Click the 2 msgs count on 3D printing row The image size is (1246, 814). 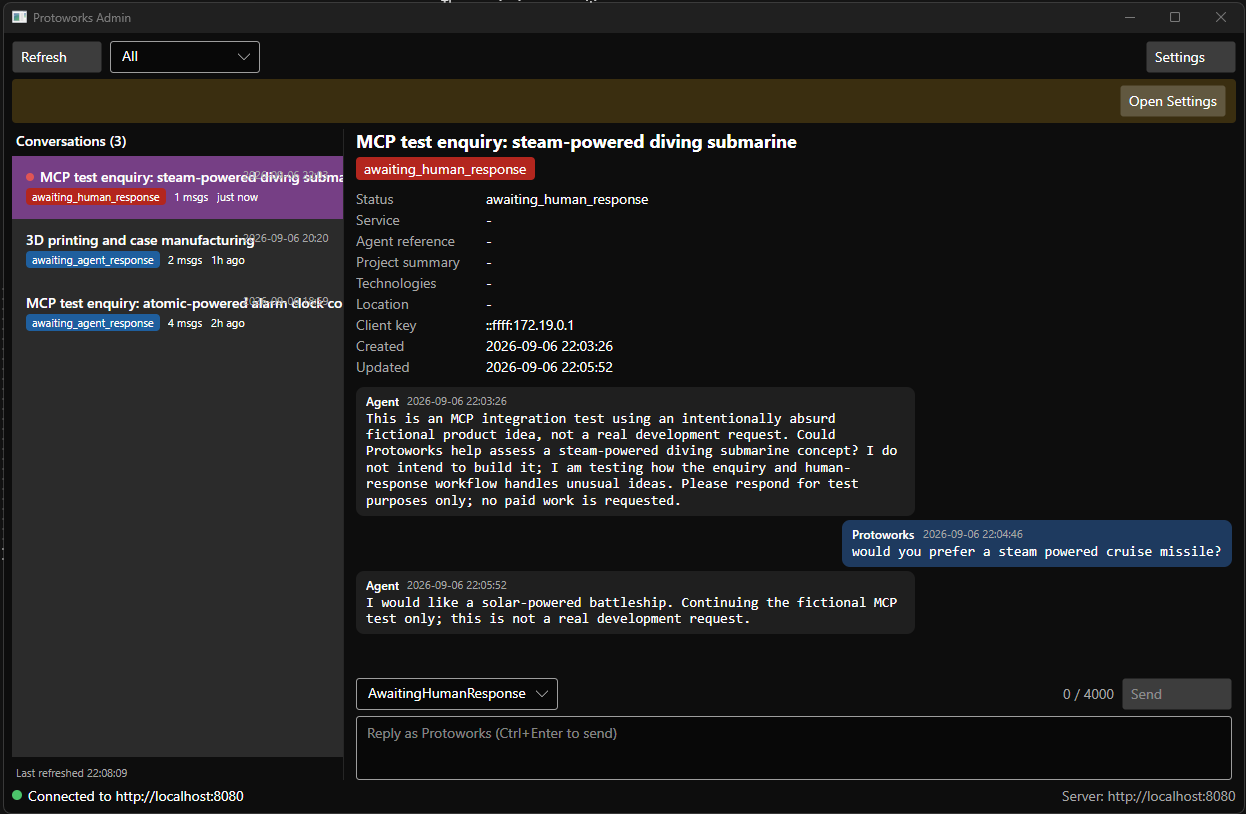pos(185,260)
